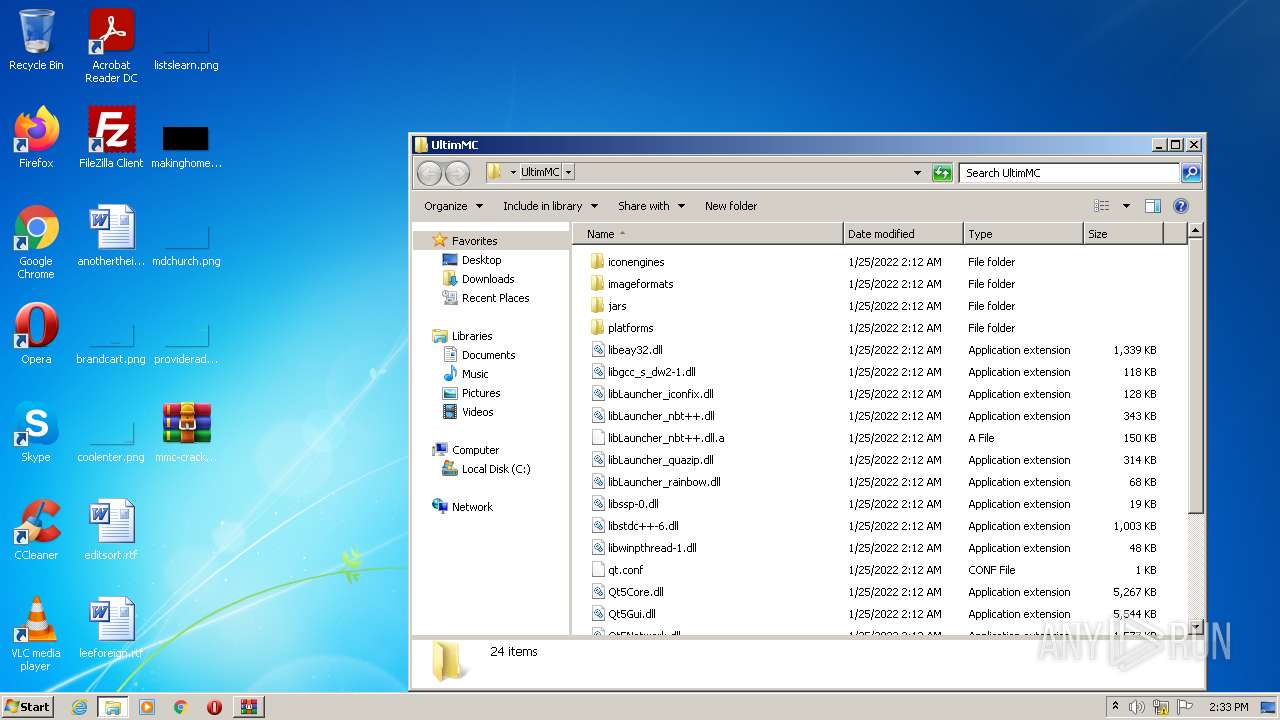
Task: Open Downloads in navigation pane
Action: 487,279
